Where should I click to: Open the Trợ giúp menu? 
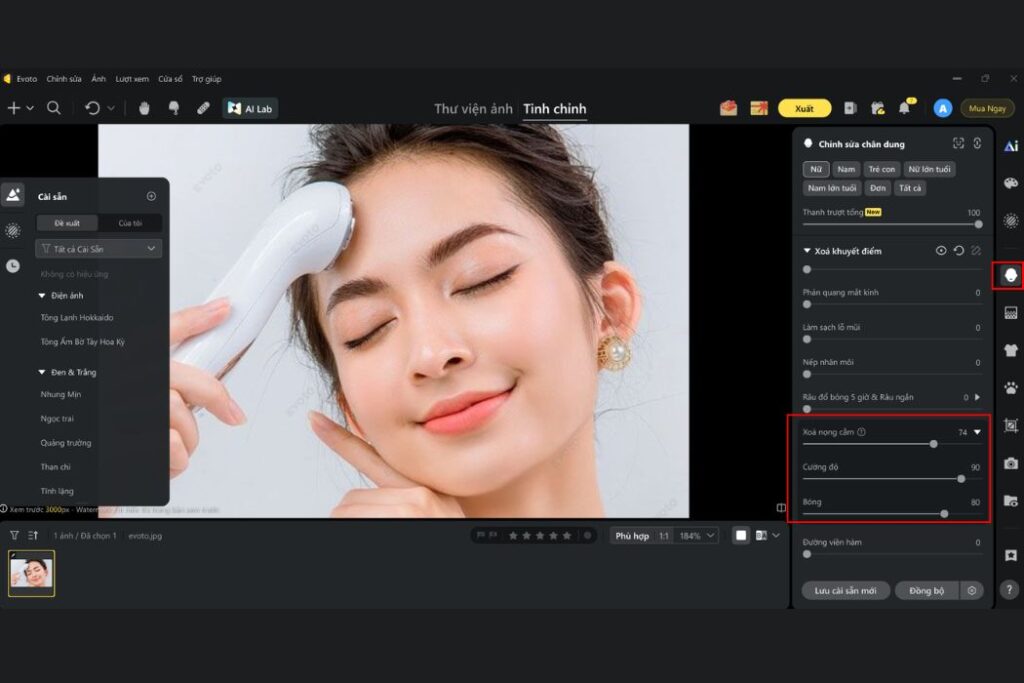pos(206,79)
